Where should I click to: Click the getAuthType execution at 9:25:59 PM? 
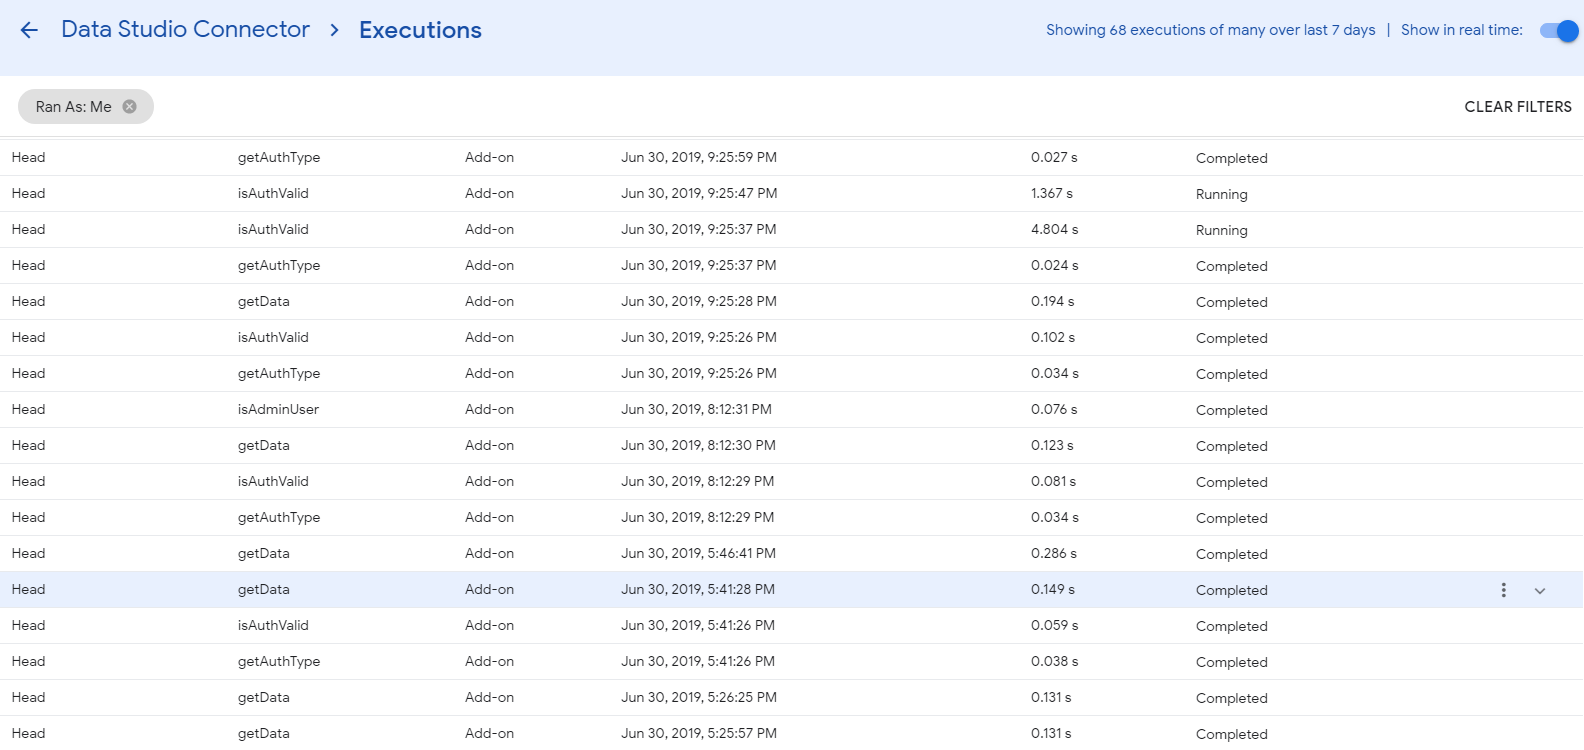(279, 158)
